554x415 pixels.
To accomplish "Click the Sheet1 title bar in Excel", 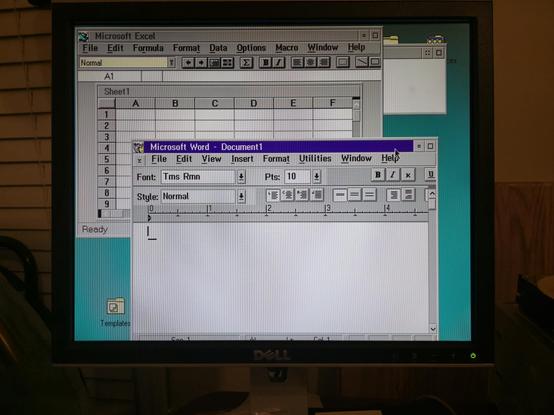I will pos(230,91).
